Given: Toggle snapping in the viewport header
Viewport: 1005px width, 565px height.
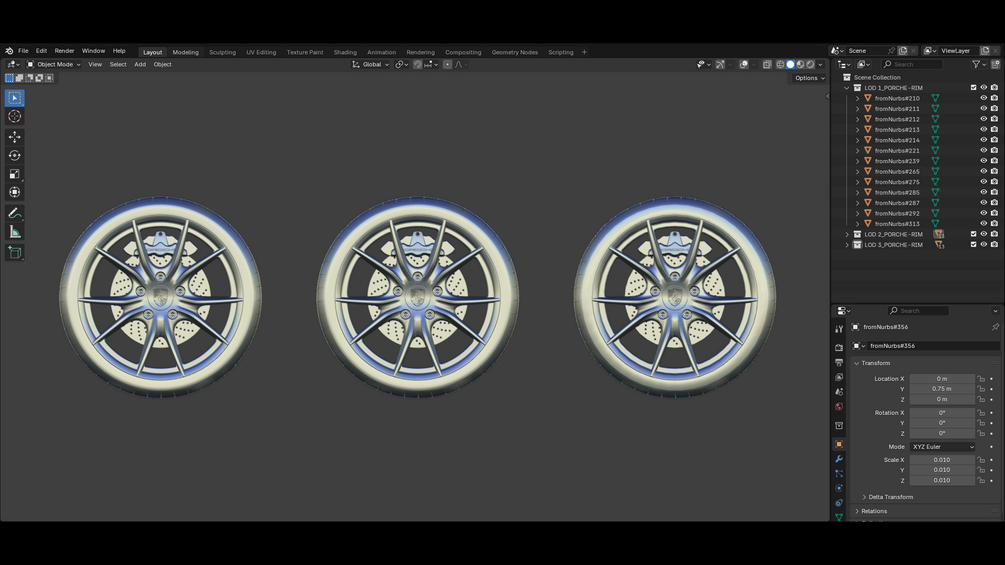Looking at the screenshot, I should [417, 65].
